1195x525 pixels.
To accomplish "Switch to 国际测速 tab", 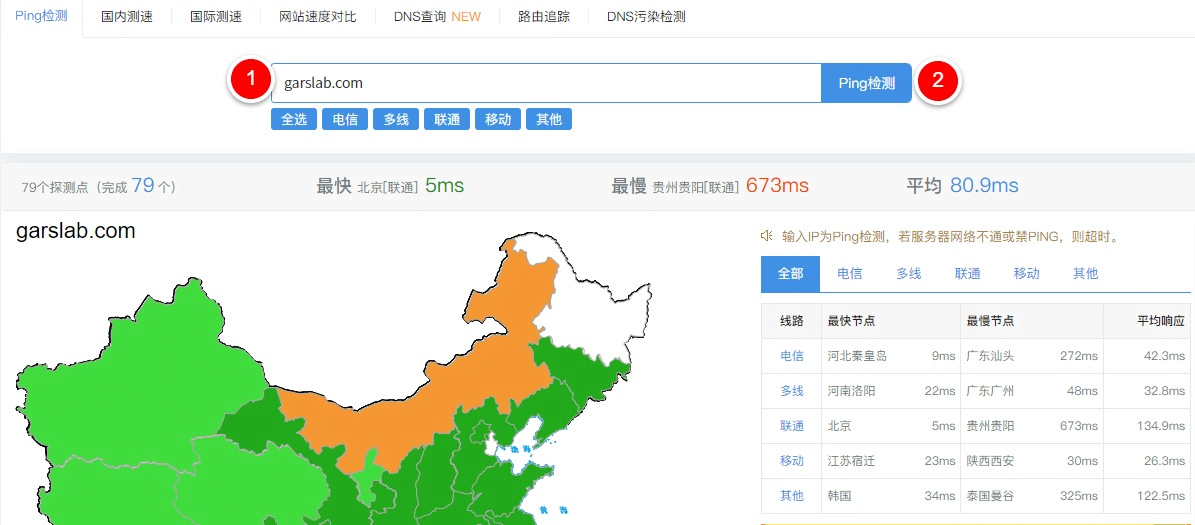I will click(x=216, y=16).
